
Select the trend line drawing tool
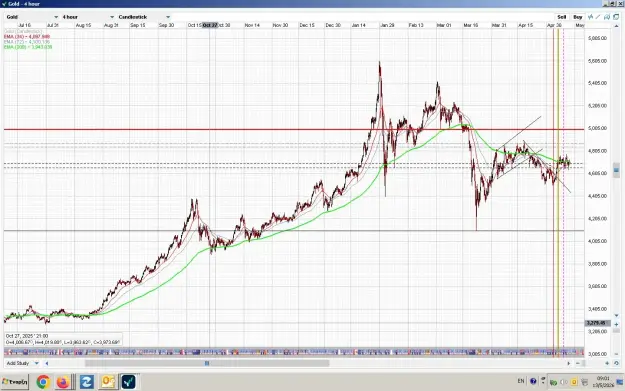pos(598,17)
